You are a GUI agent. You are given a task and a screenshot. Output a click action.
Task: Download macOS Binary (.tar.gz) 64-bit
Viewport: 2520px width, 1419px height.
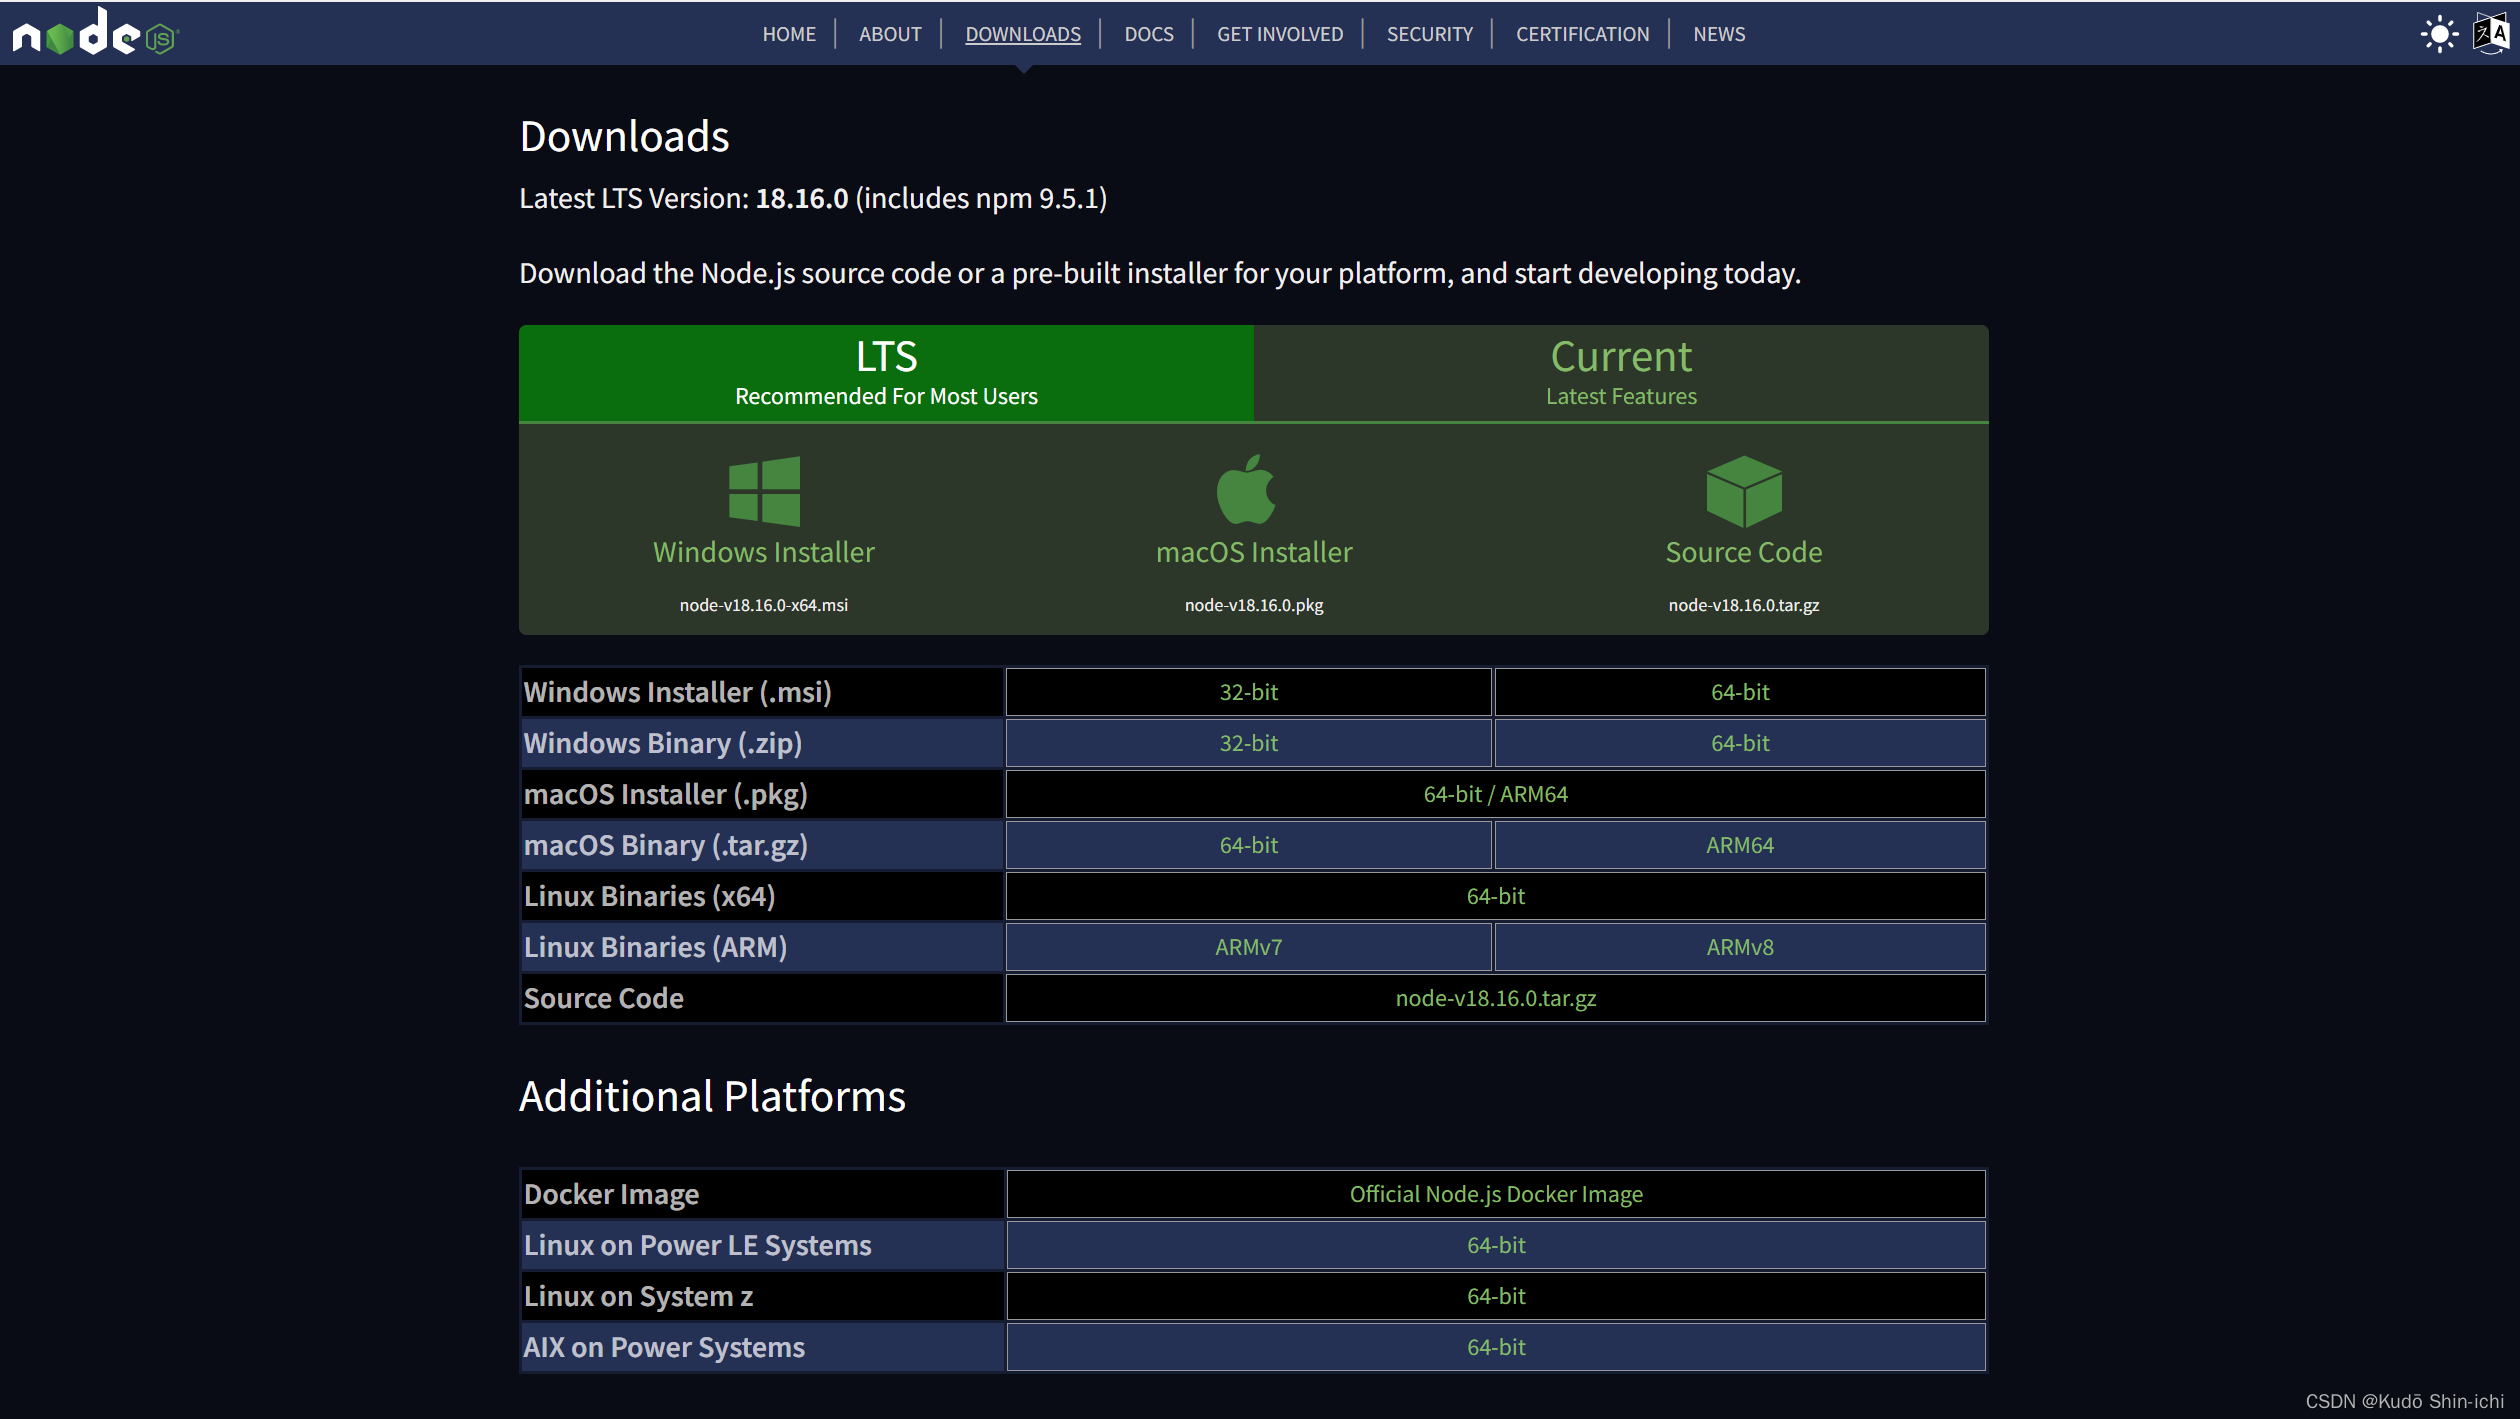[1248, 845]
